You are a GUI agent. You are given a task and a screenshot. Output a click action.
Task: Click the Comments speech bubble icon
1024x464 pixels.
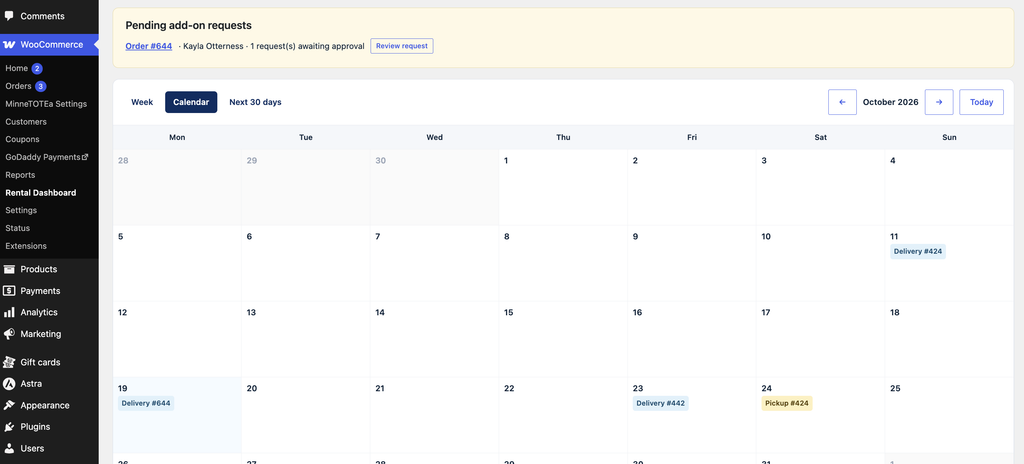9,16
